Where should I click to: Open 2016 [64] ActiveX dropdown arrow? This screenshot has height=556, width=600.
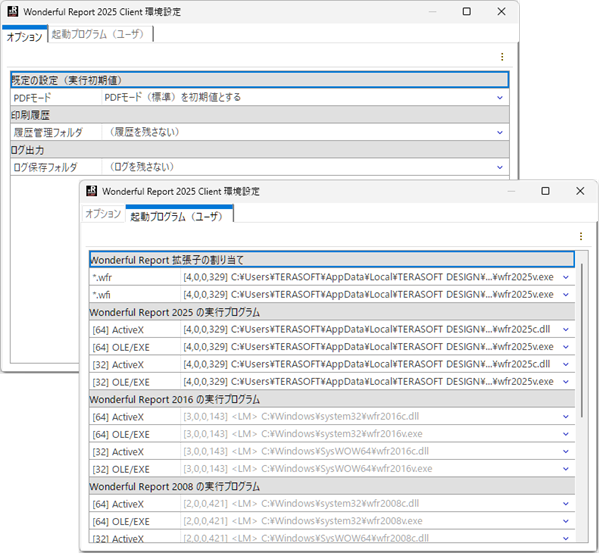tap(566, 417)
